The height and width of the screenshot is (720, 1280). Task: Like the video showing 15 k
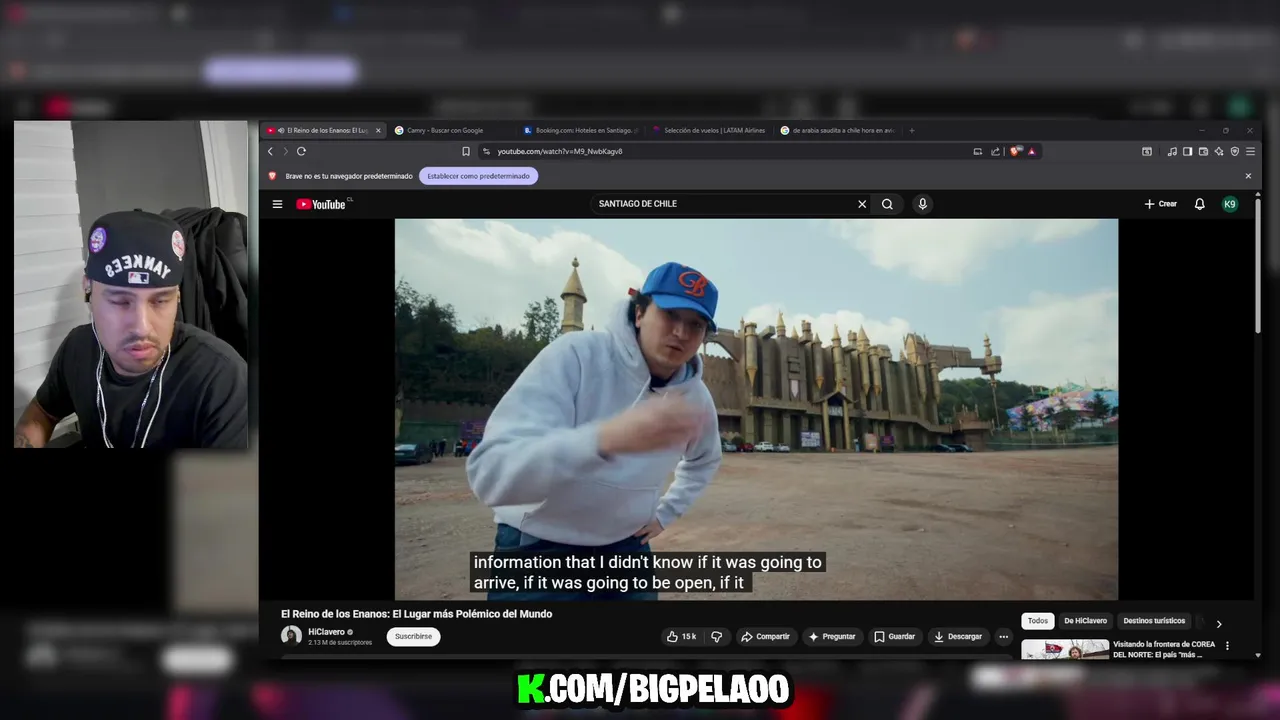click(x=682, y=636)
